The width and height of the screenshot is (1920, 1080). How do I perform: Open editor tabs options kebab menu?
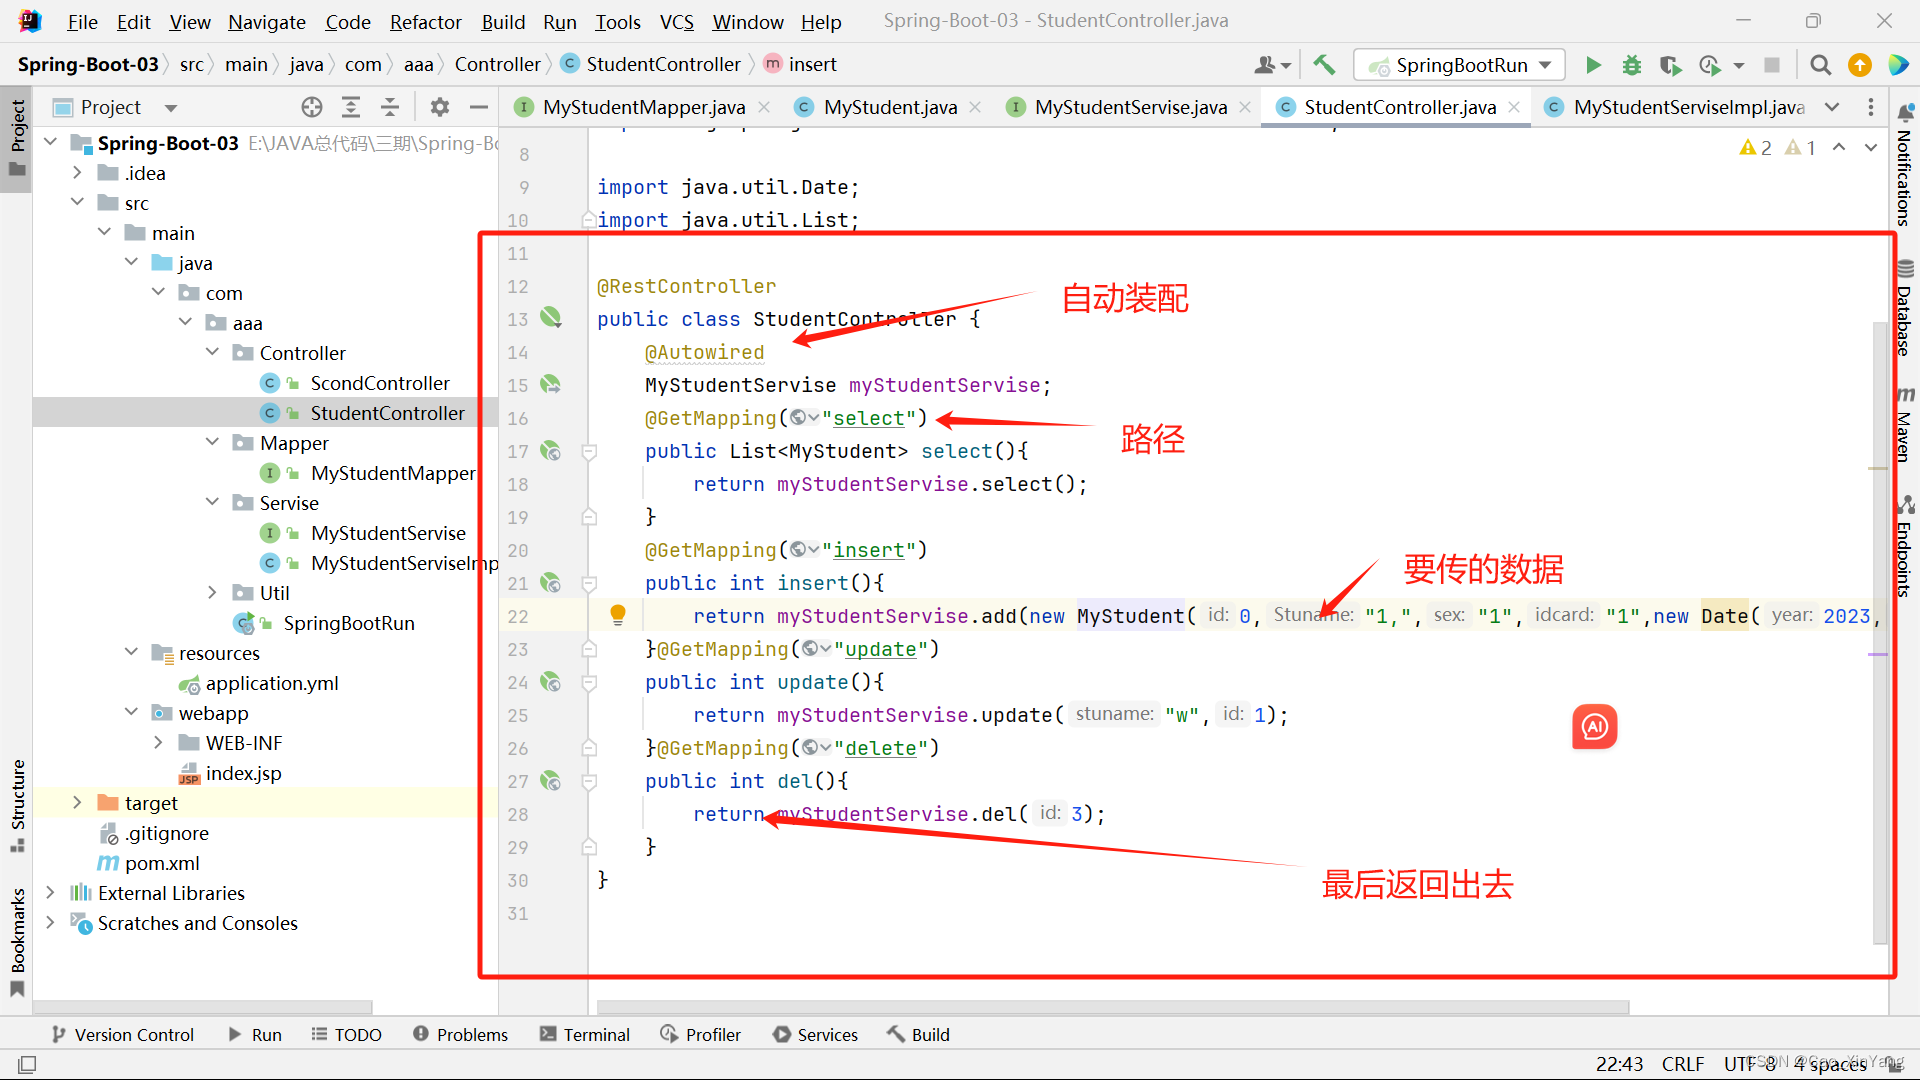(x=1870, y=107)
